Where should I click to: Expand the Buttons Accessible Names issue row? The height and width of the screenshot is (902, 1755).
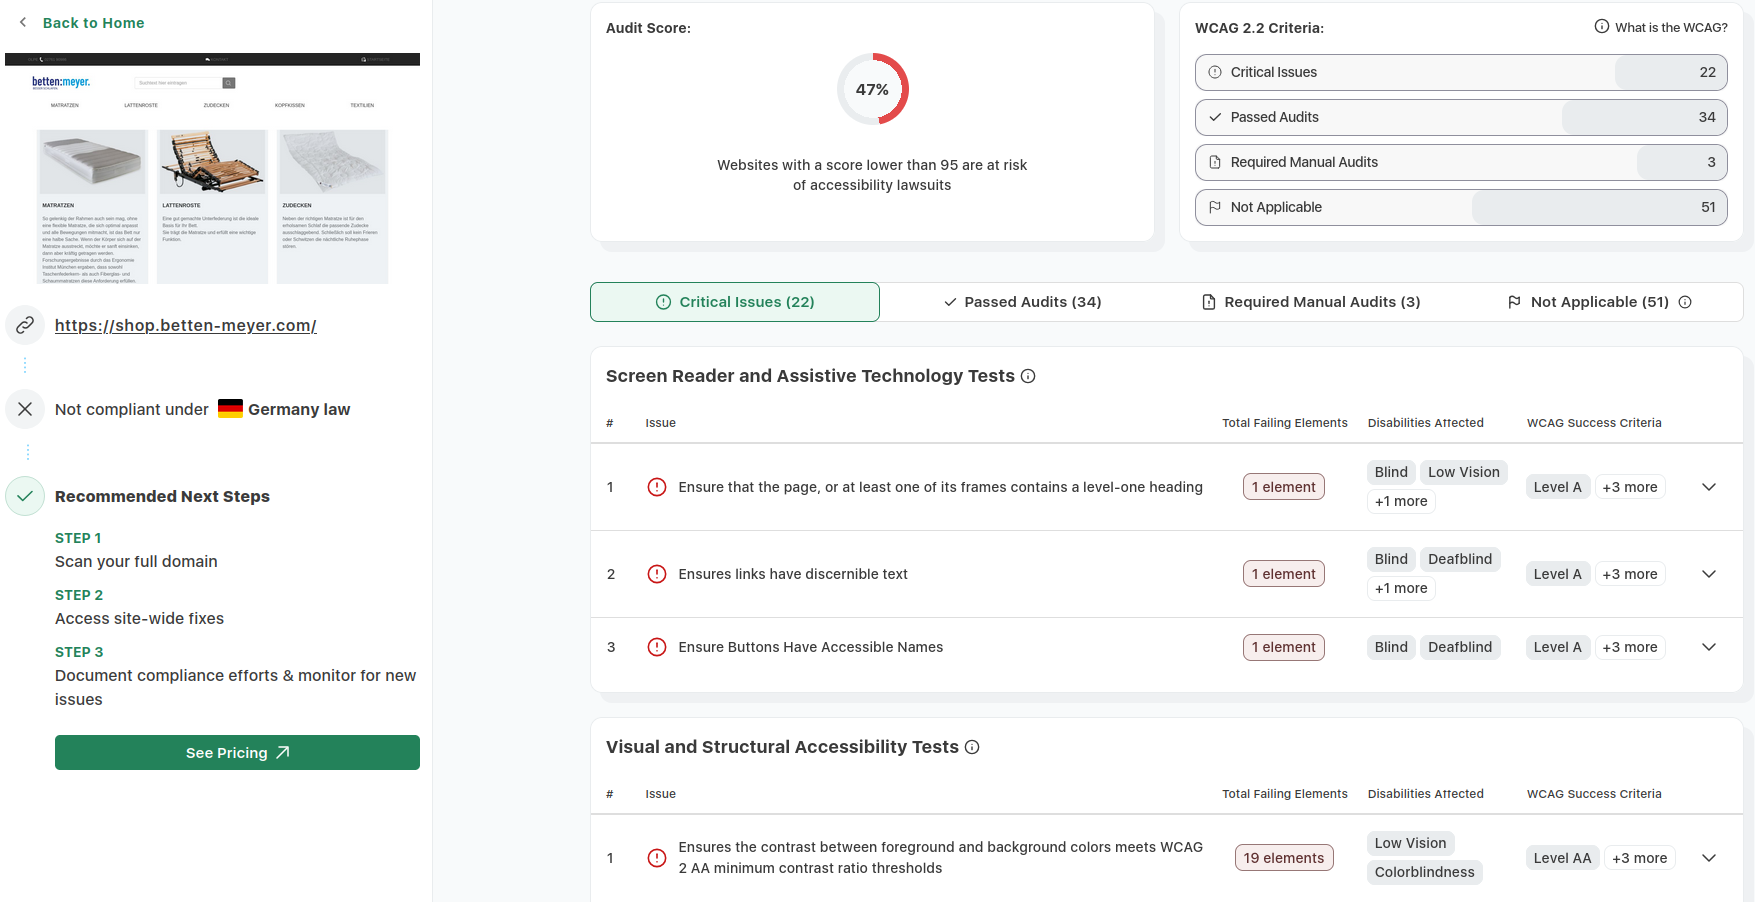[x=1709, y=647]
